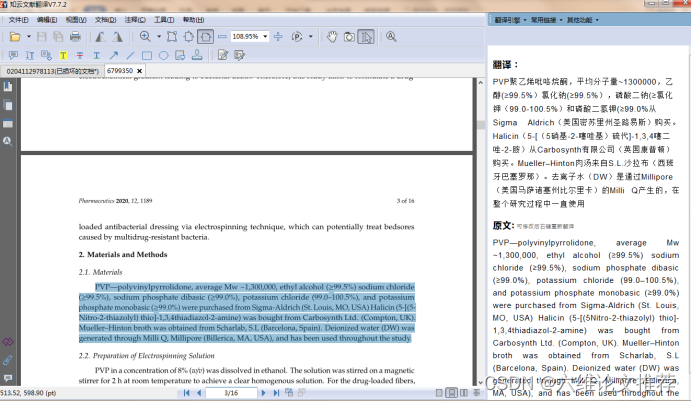691x402 pixels.
Task: Open the 其他功能 dropdown
Action: [x=583, y=20]
